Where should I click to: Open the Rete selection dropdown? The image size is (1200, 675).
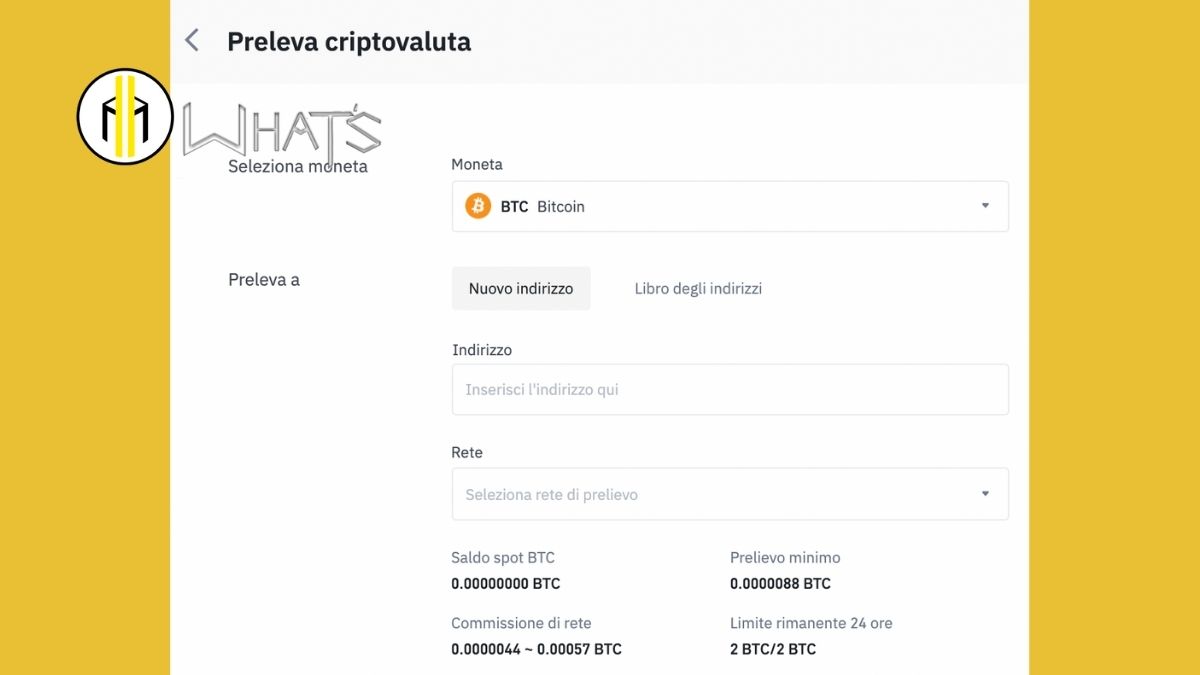coord(730,493)
